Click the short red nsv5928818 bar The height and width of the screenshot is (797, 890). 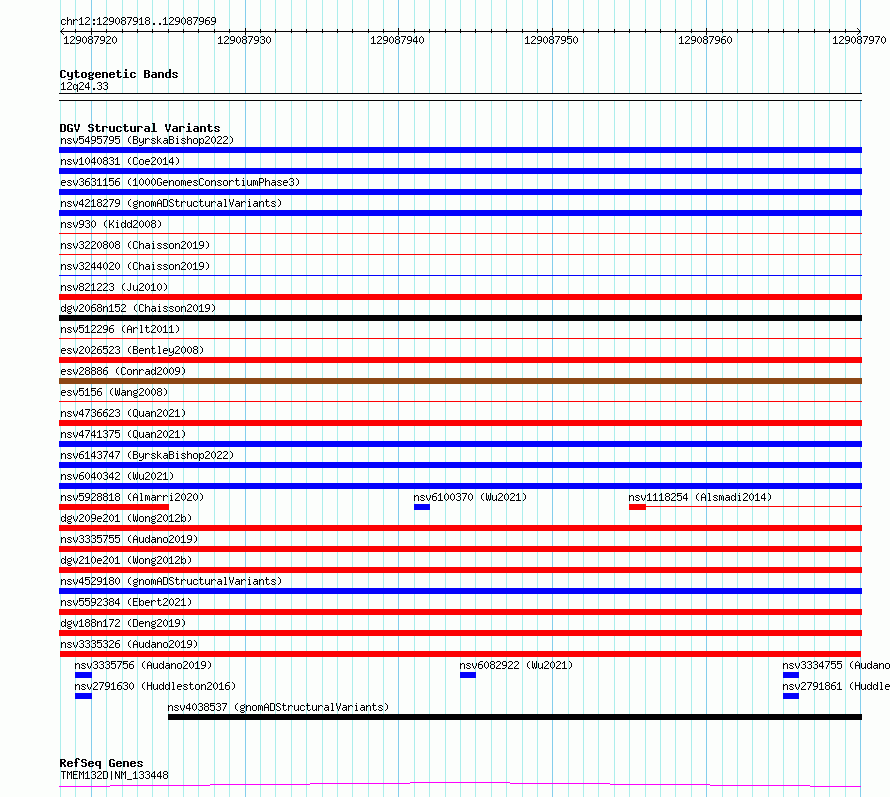[114, 507]
